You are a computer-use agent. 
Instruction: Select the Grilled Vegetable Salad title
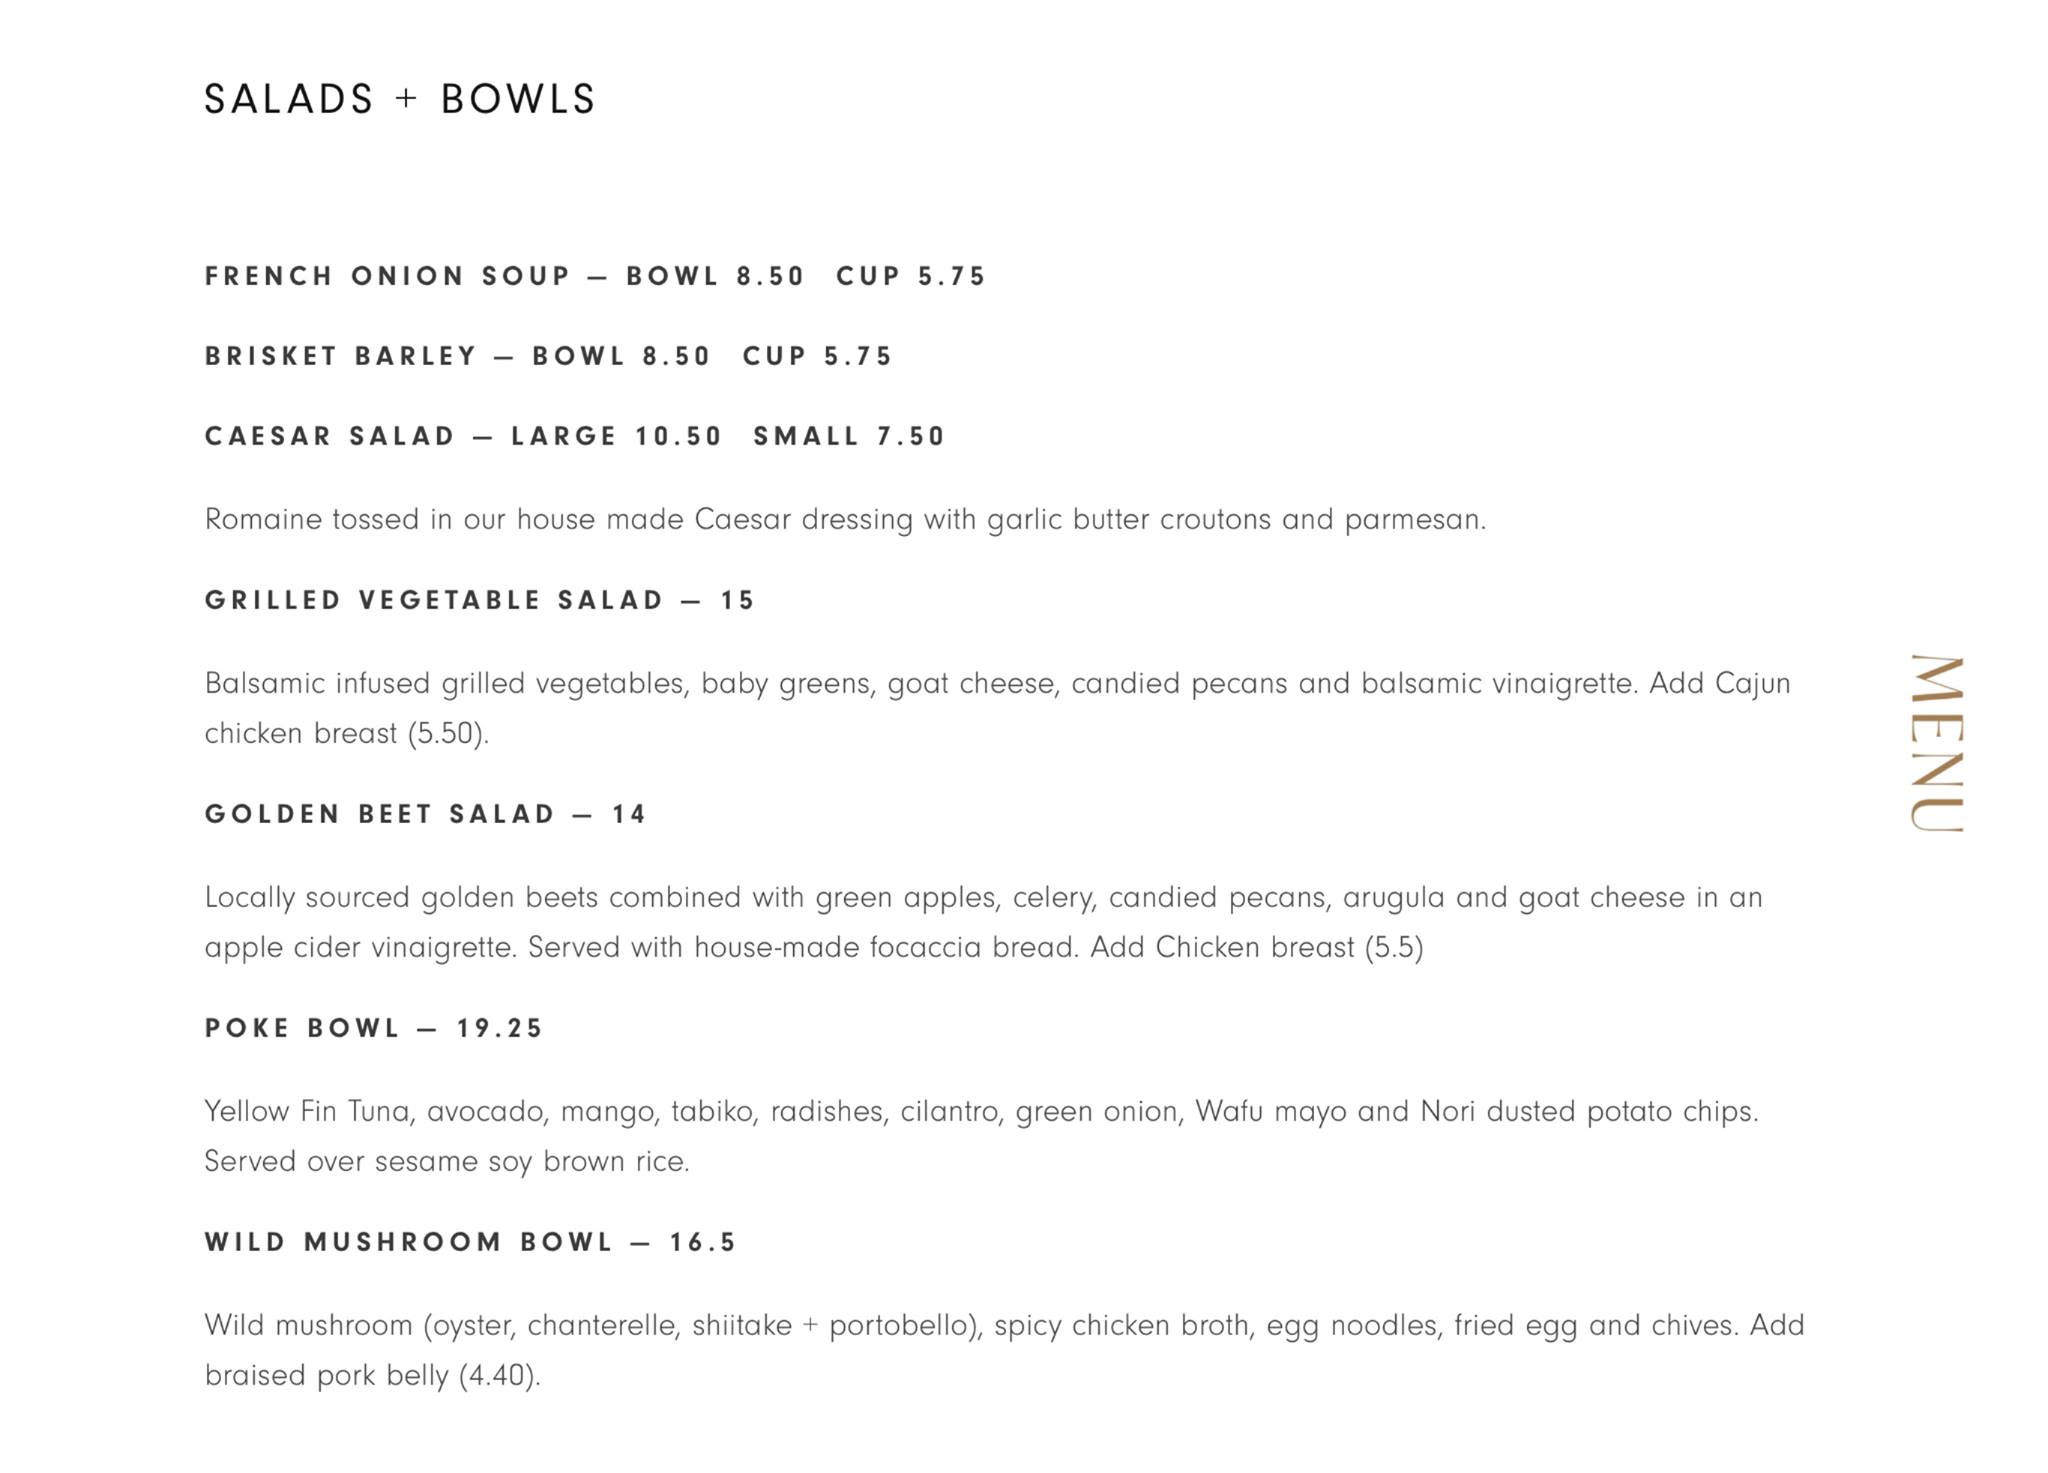(x=434, y=600)
